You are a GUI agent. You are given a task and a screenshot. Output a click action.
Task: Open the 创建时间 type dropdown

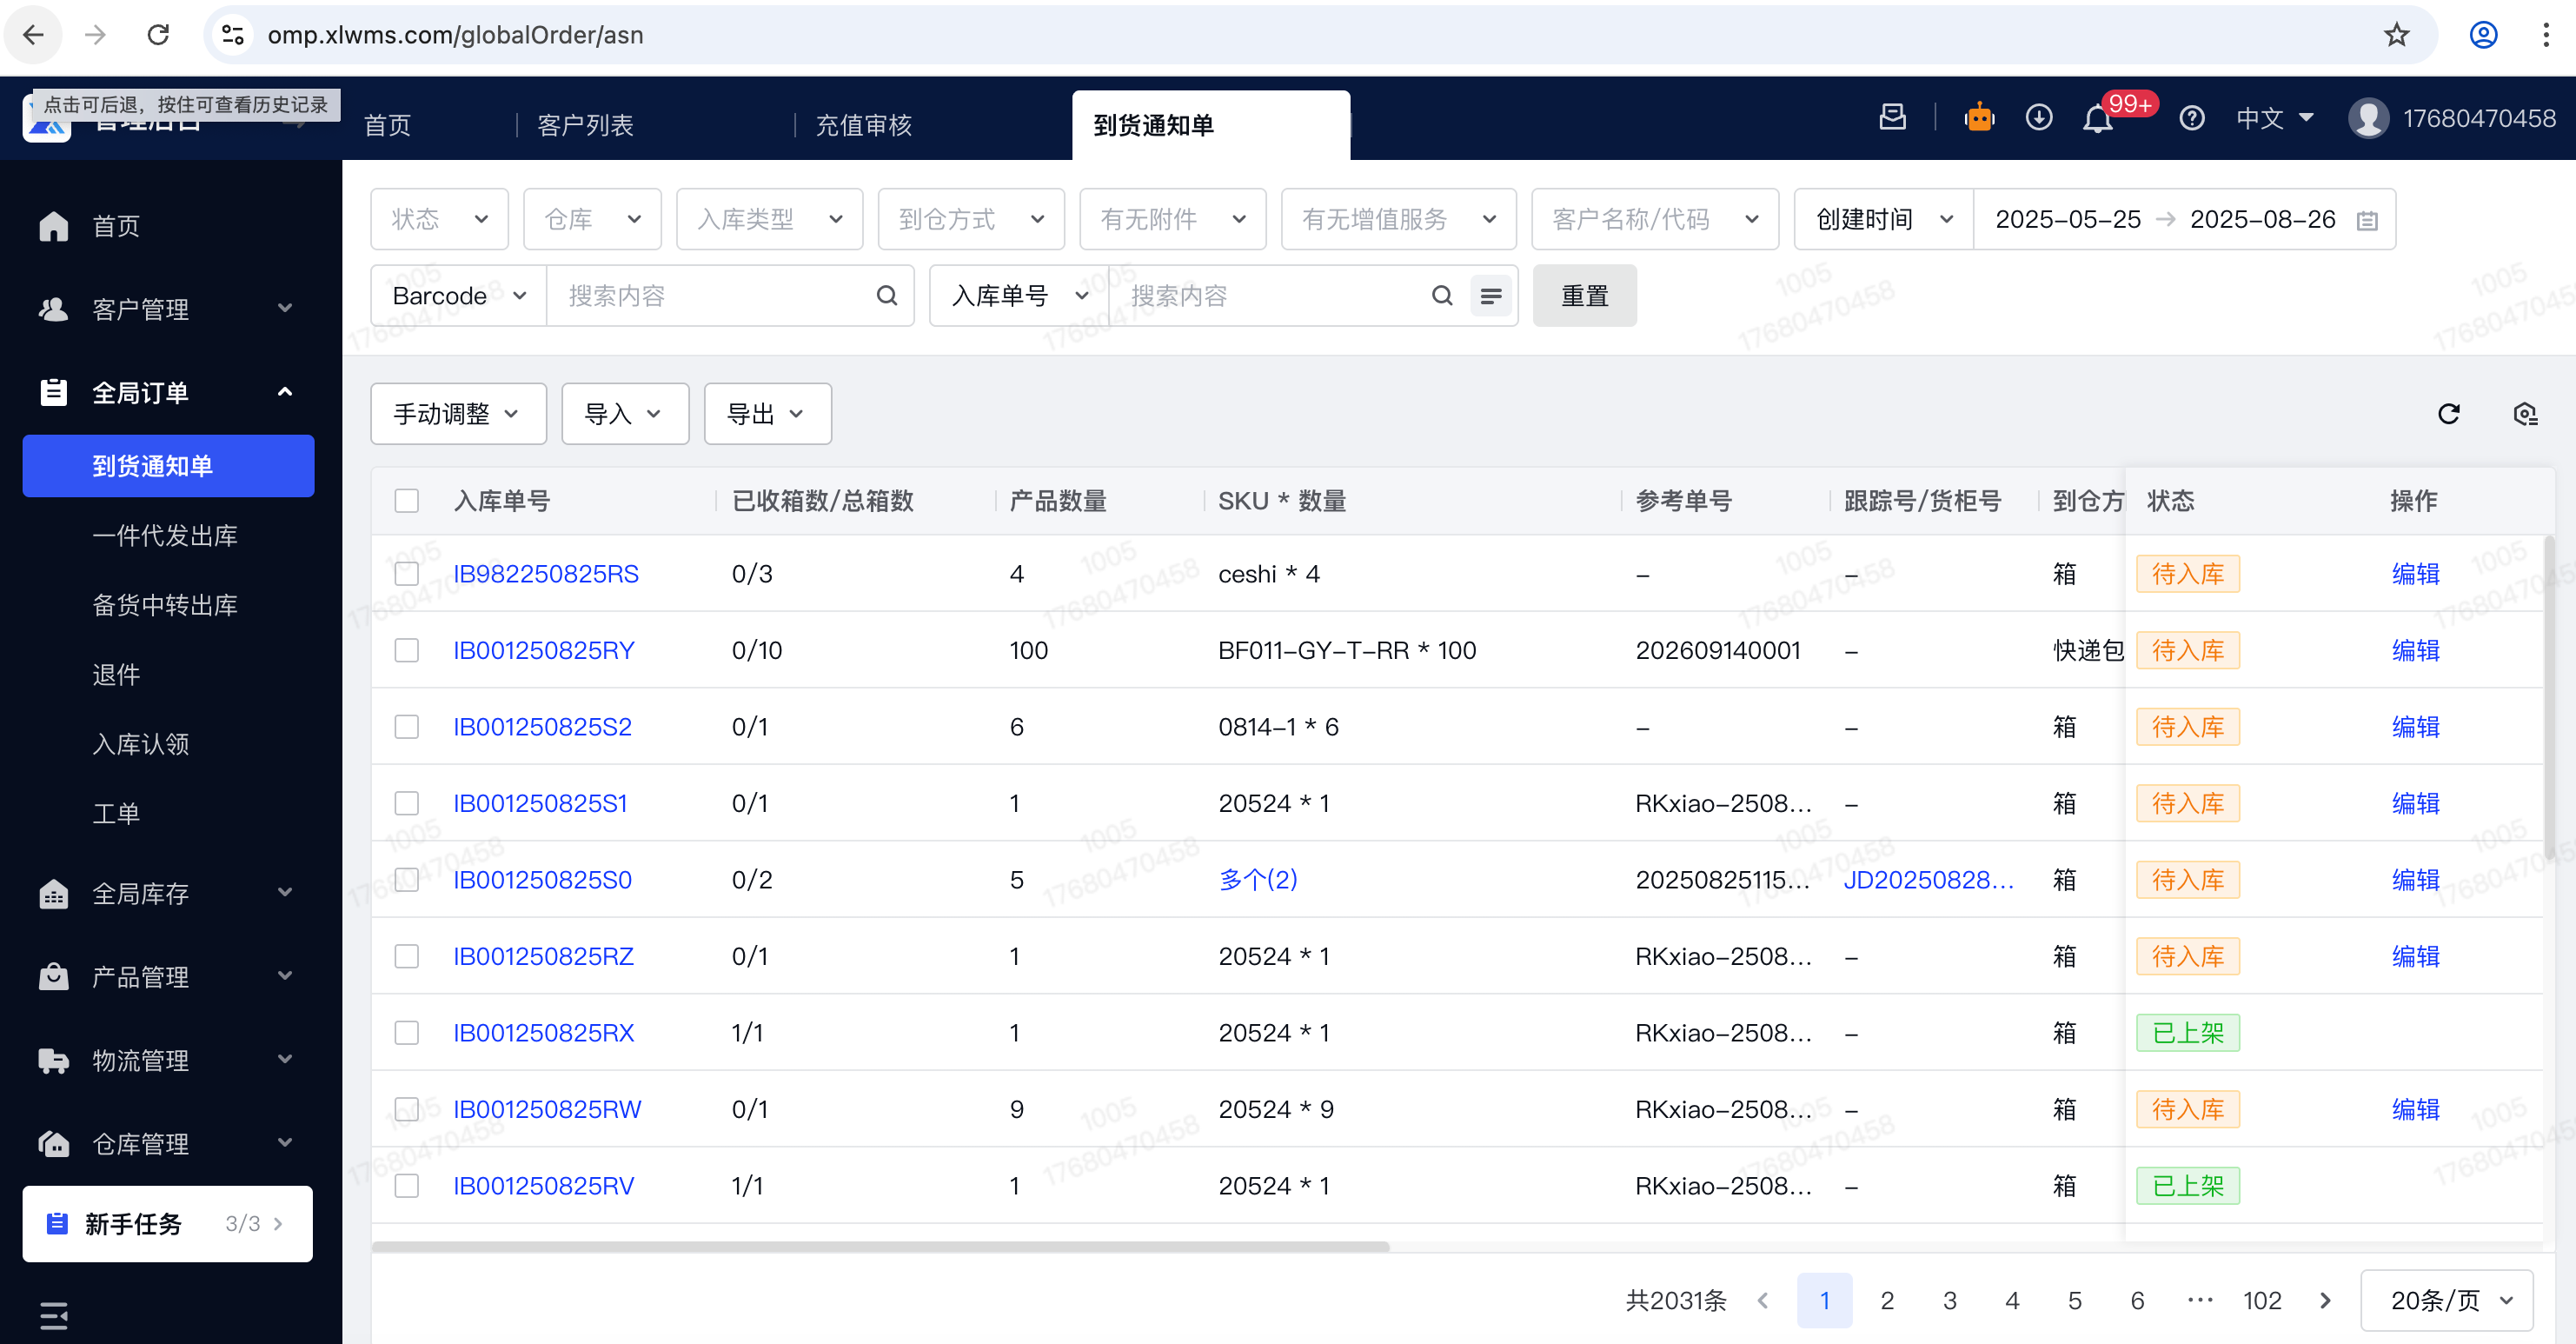tap(1883, 219)
